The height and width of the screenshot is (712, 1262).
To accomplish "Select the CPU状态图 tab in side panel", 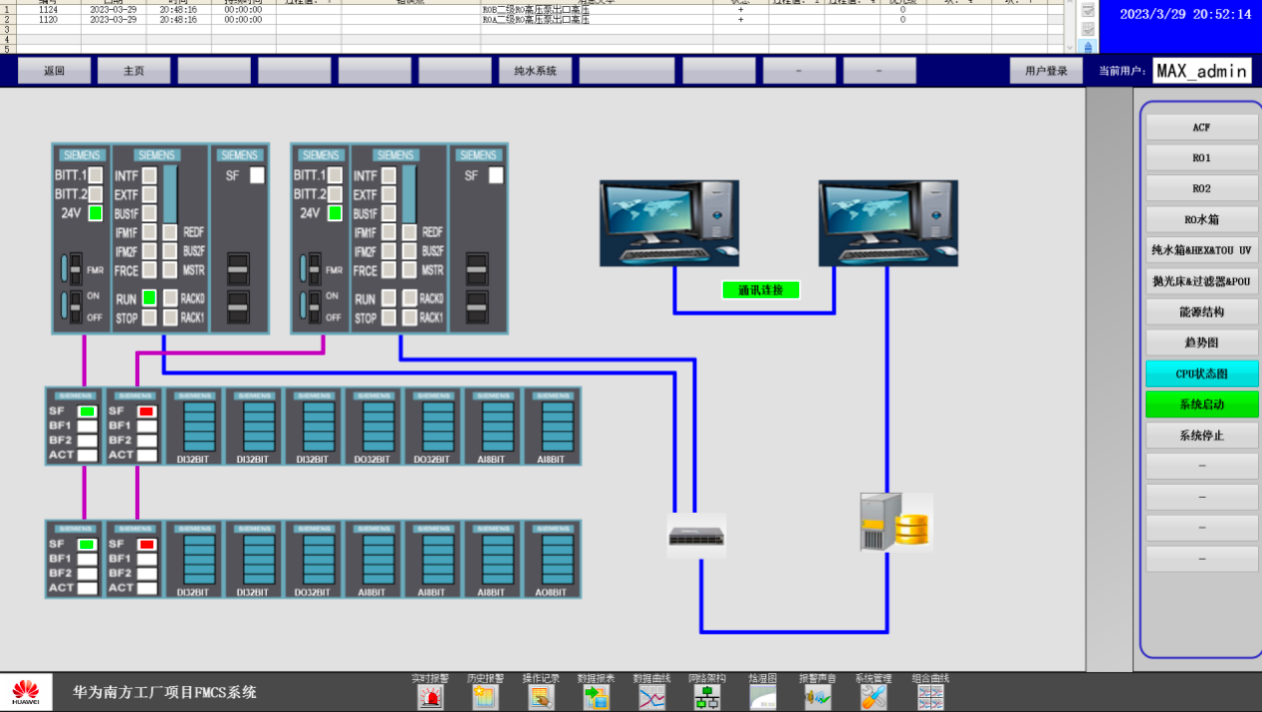I will (1202, 374).
